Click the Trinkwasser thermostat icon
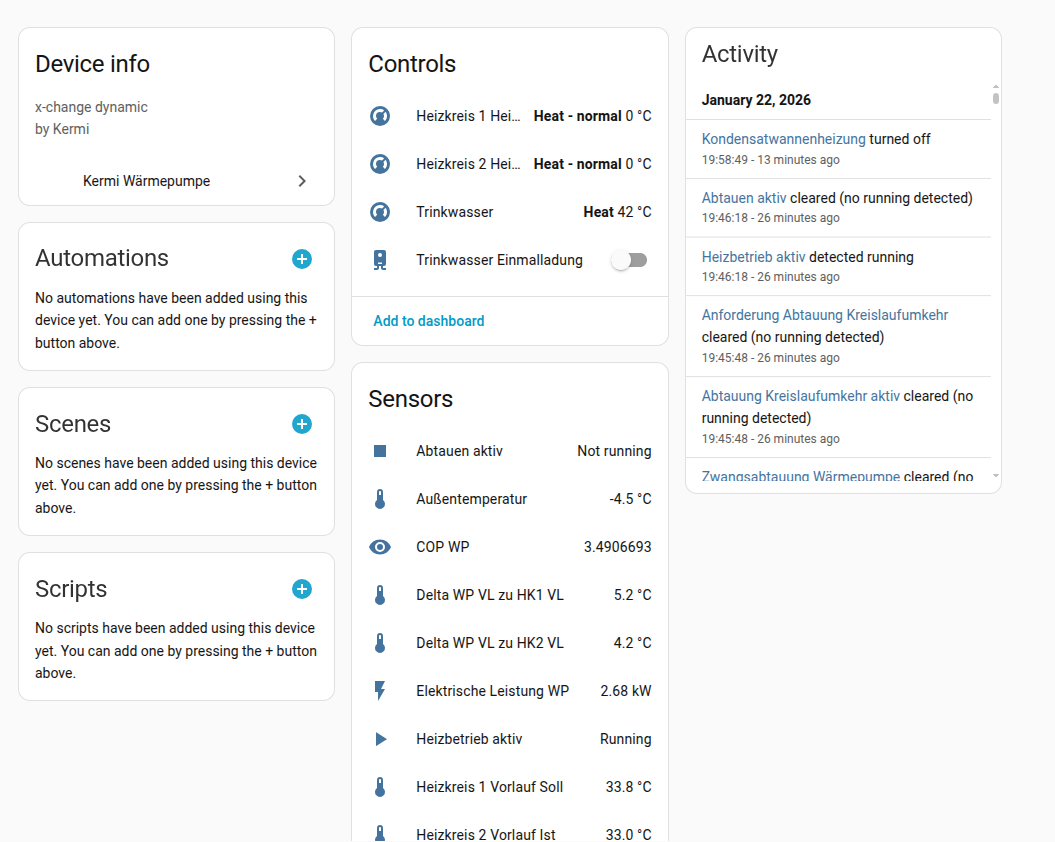The height and width of the screenshot is (842, 1055). coord(380,212)
